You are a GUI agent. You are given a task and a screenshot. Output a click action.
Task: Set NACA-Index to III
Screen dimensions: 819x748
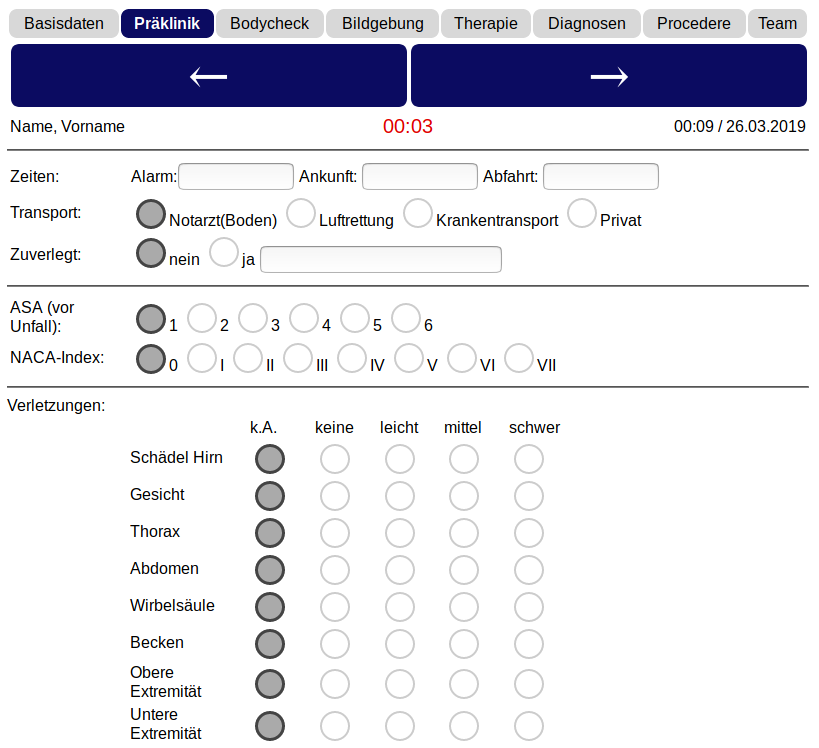click(x=298, y=358)
